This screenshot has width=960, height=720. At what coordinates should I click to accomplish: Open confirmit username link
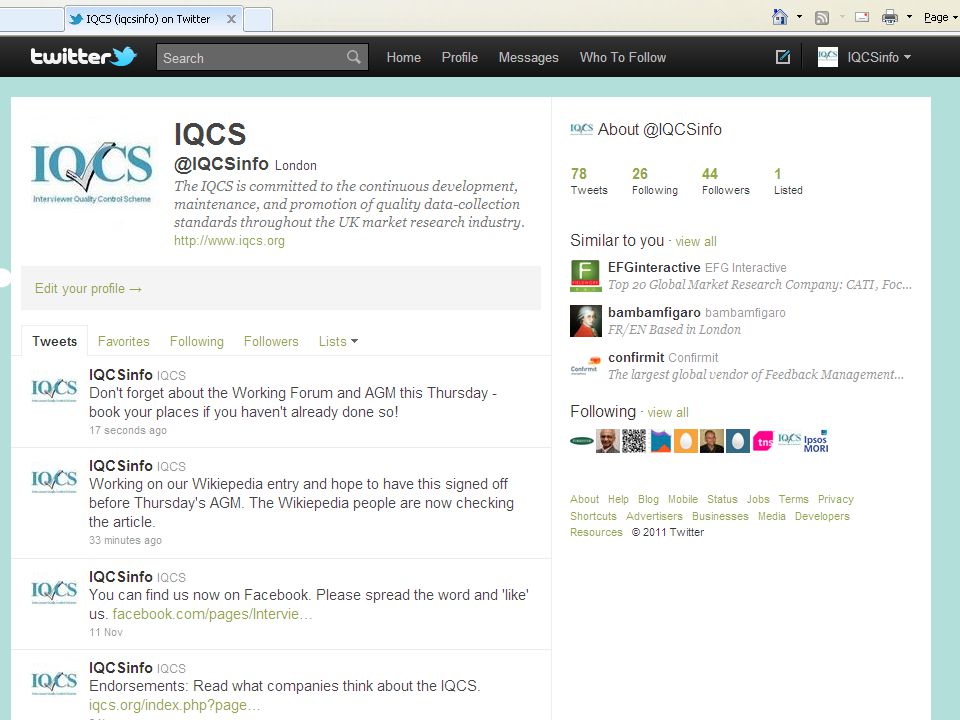point(636,357)
